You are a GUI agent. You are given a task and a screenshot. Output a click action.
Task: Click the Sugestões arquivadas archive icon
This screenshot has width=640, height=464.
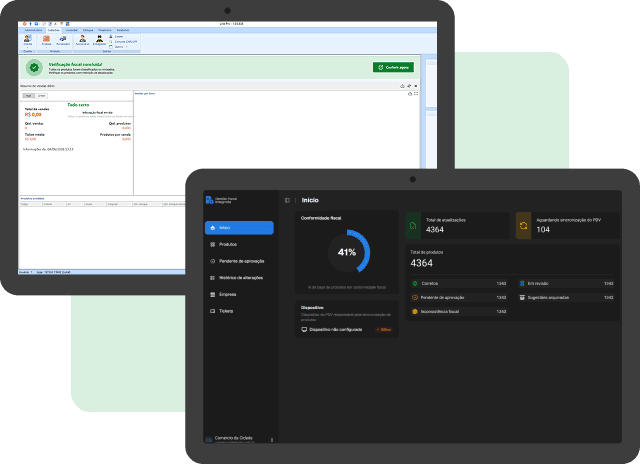click(x=522, y=297)
